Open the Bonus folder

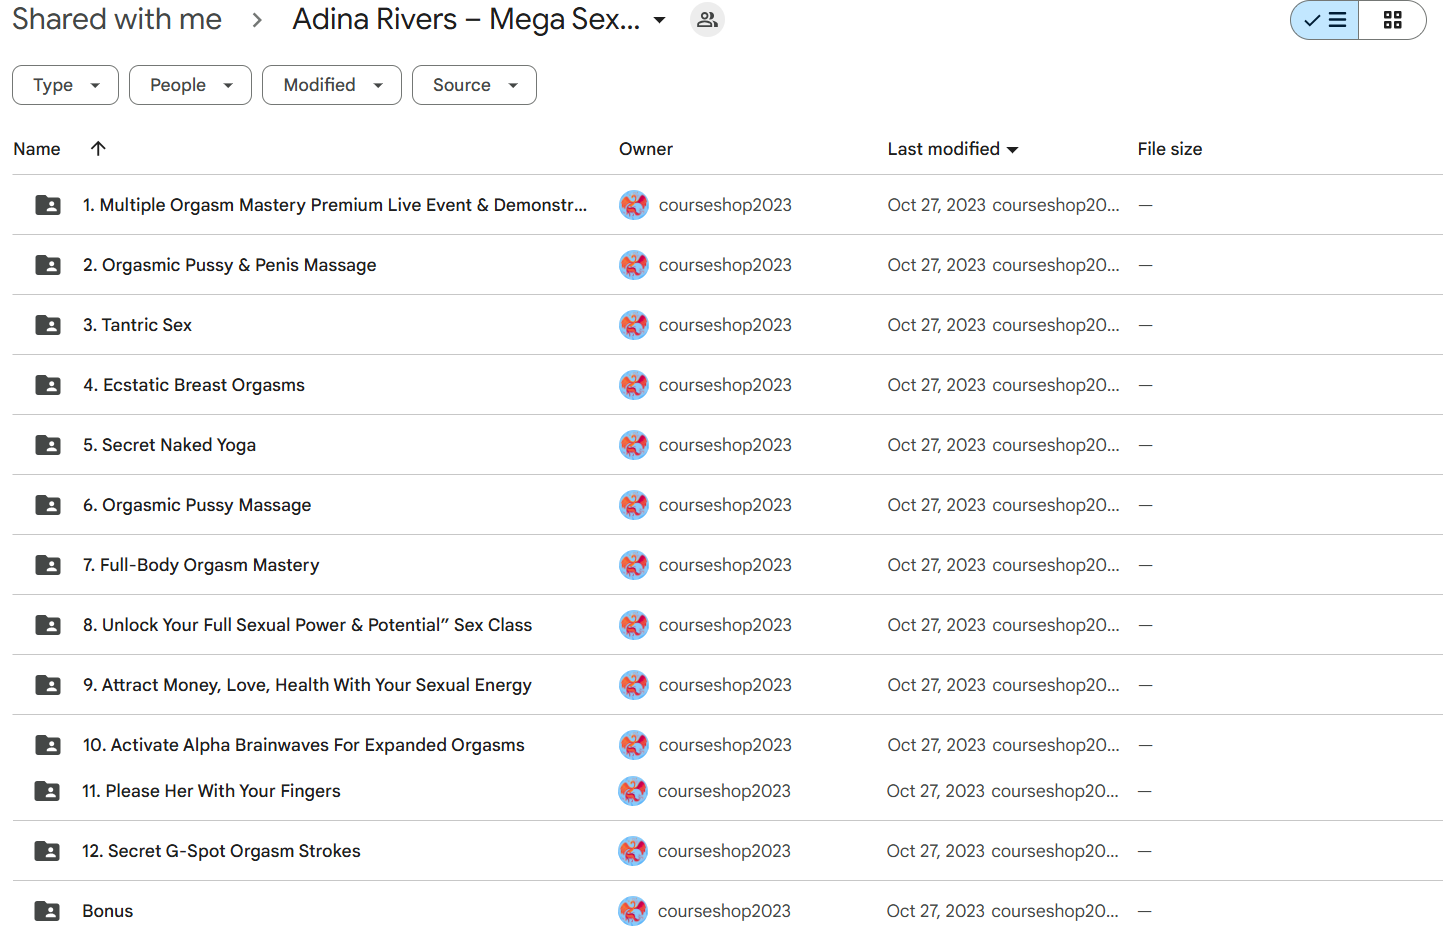108,911
